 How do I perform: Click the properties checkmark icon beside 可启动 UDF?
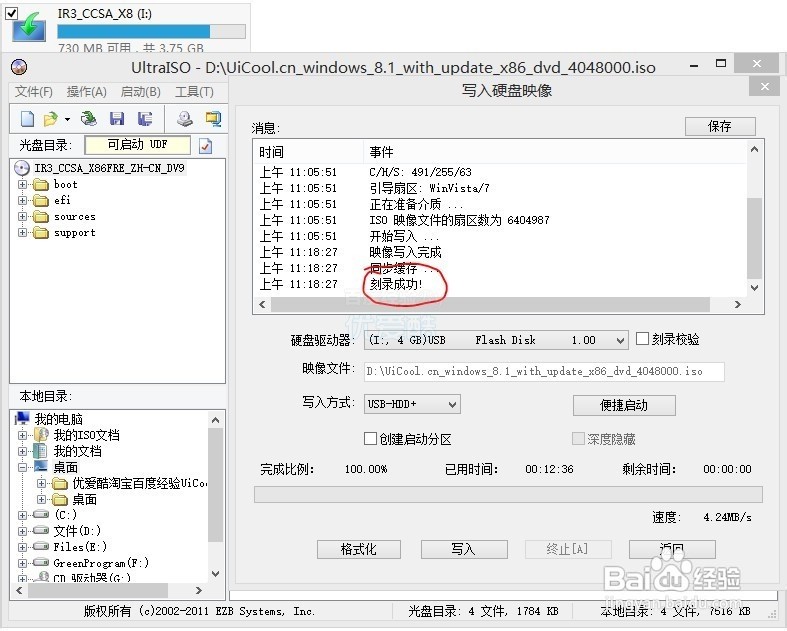pyautogui.click(x=205, y=146)
